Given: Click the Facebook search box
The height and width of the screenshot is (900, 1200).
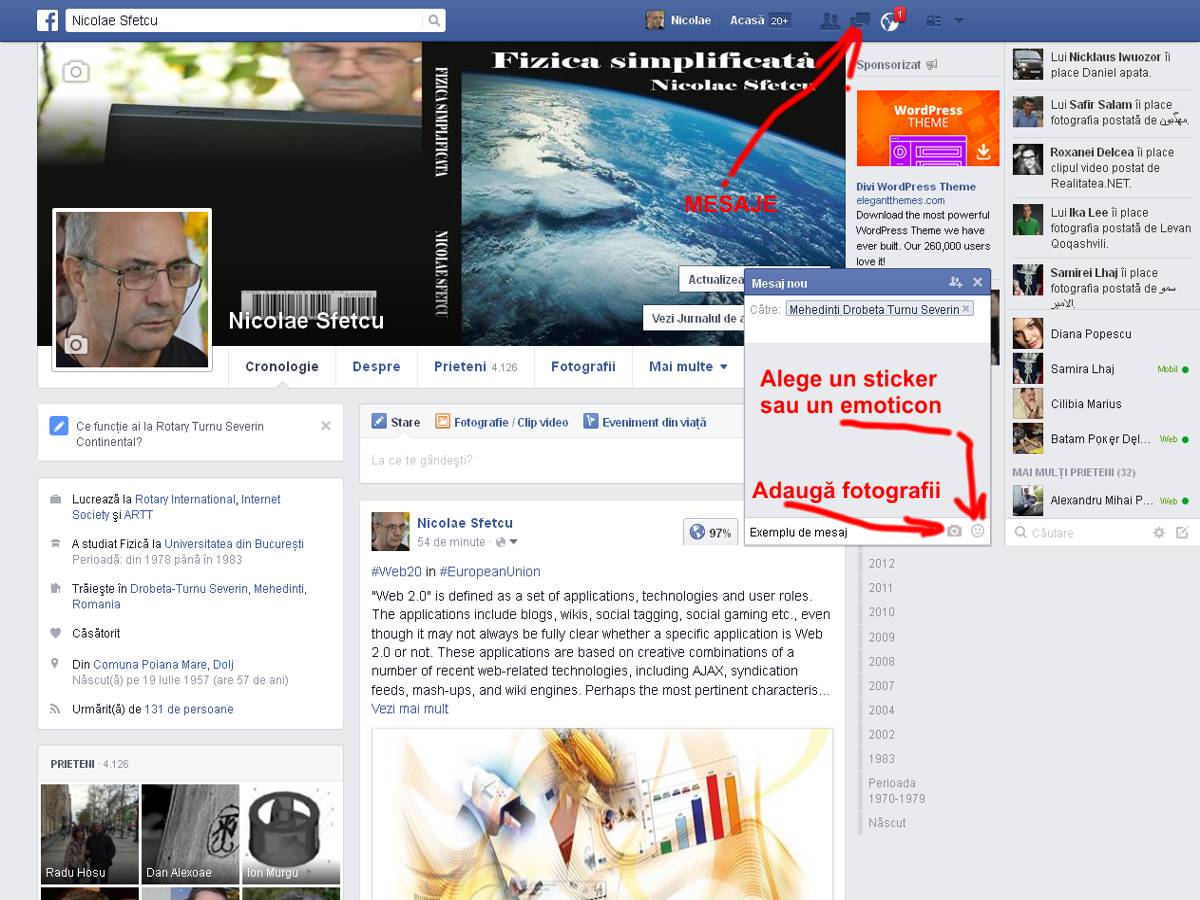Looking at the screenshot, I should click(245, 20).
